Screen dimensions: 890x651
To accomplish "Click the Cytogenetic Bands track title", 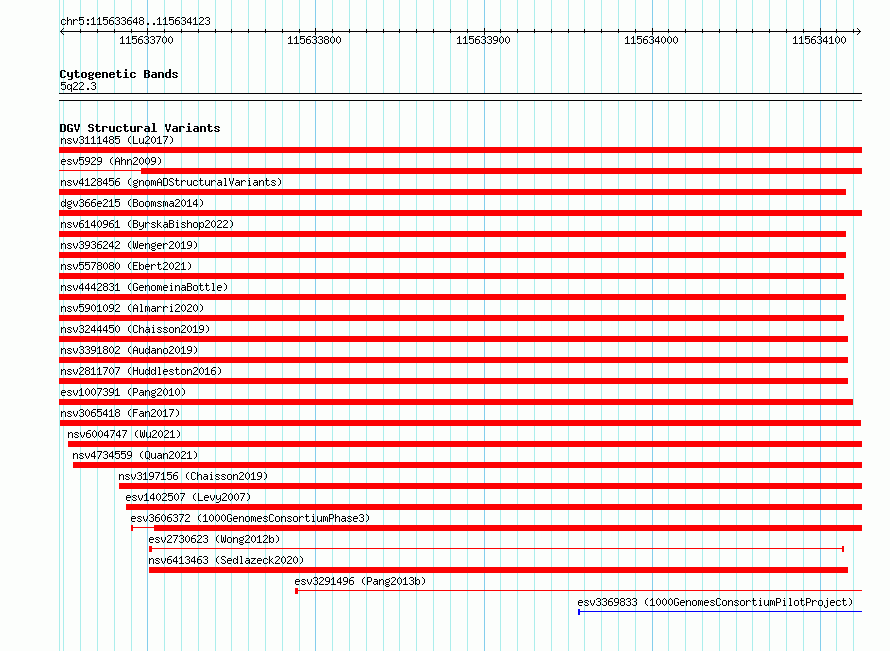I will (x=119, y=74).
